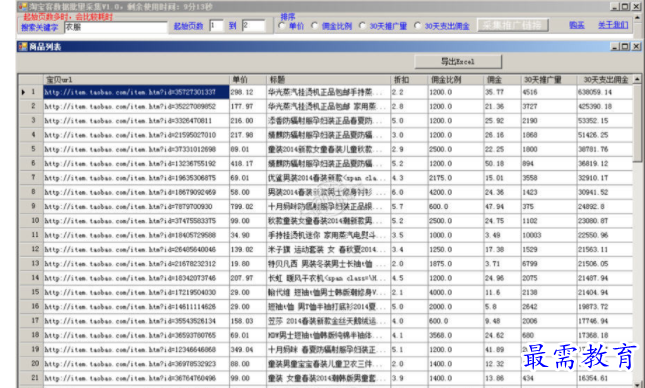
Task: Select the 30天支出佣金 sort radio button
Action: point(418,26)
